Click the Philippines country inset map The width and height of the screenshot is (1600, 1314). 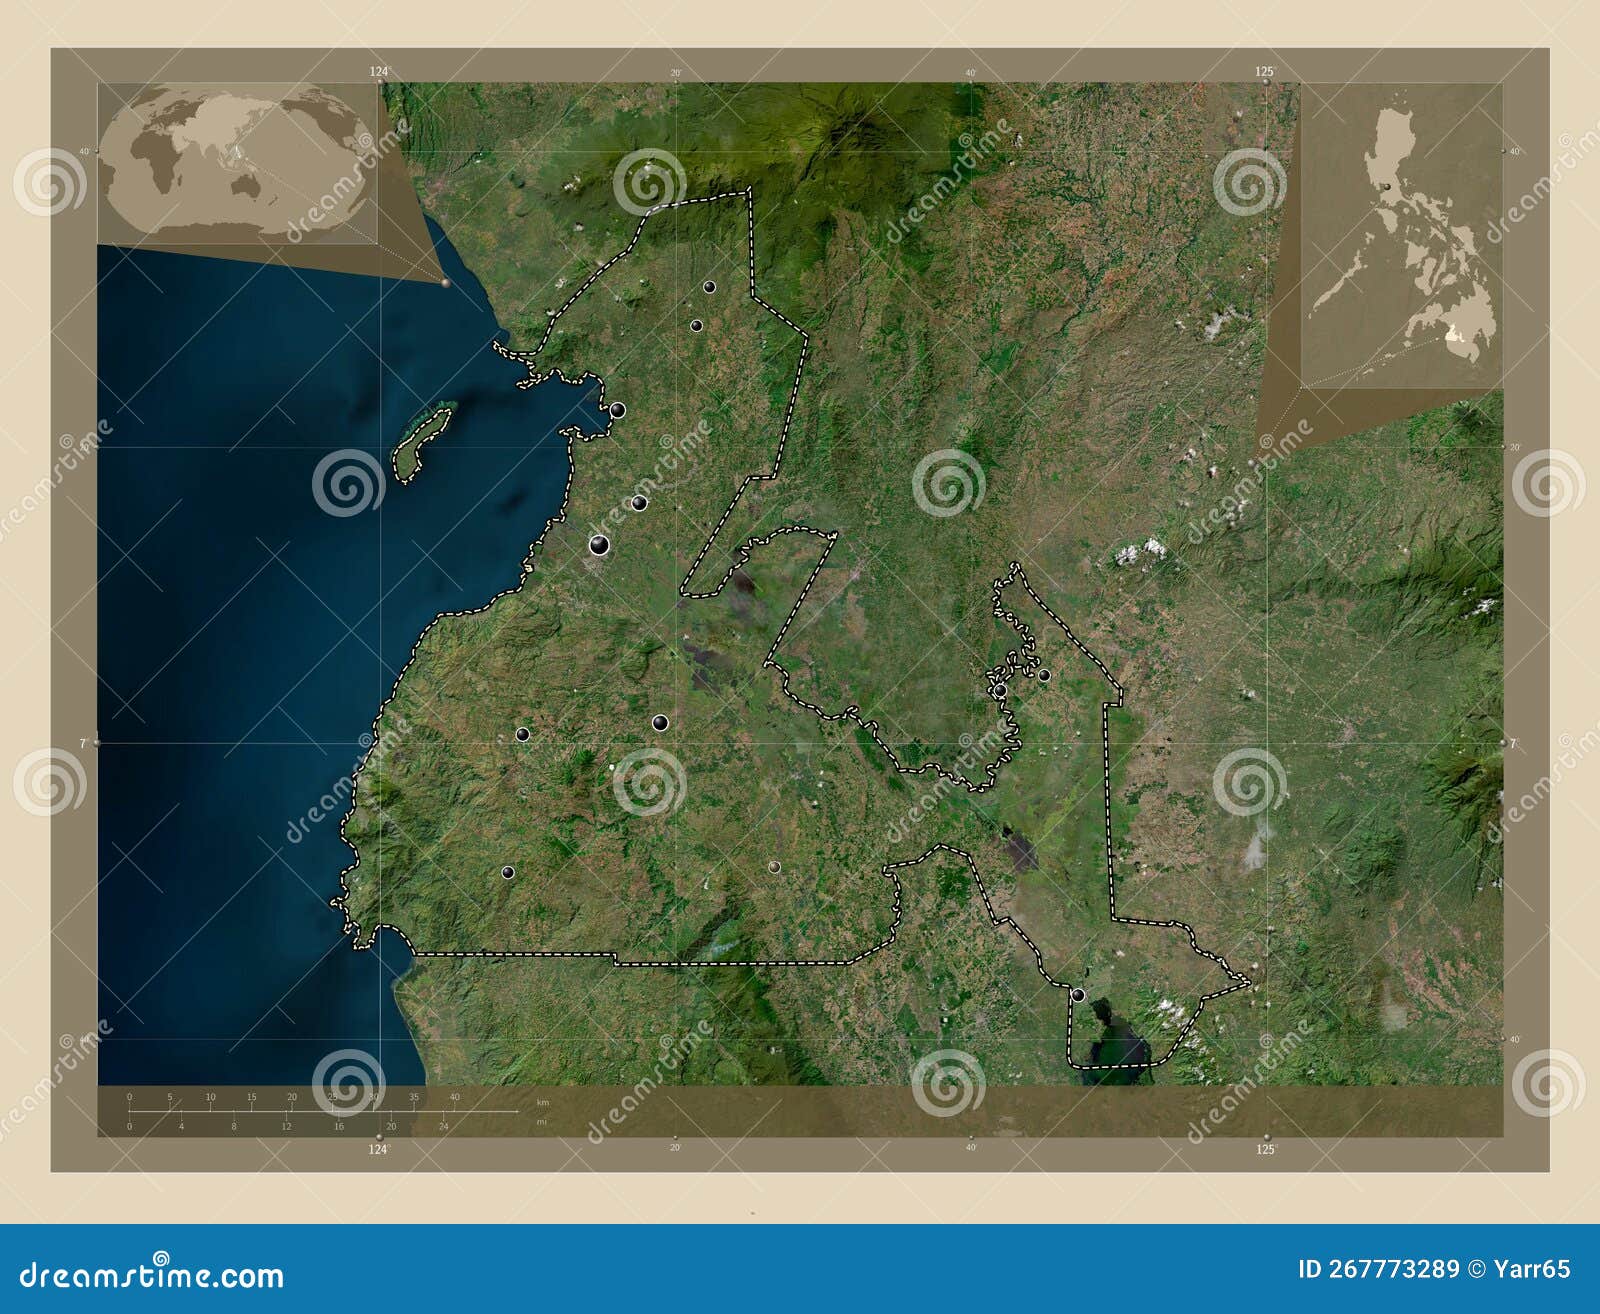pyautogui.click(x=1402, y=235)
